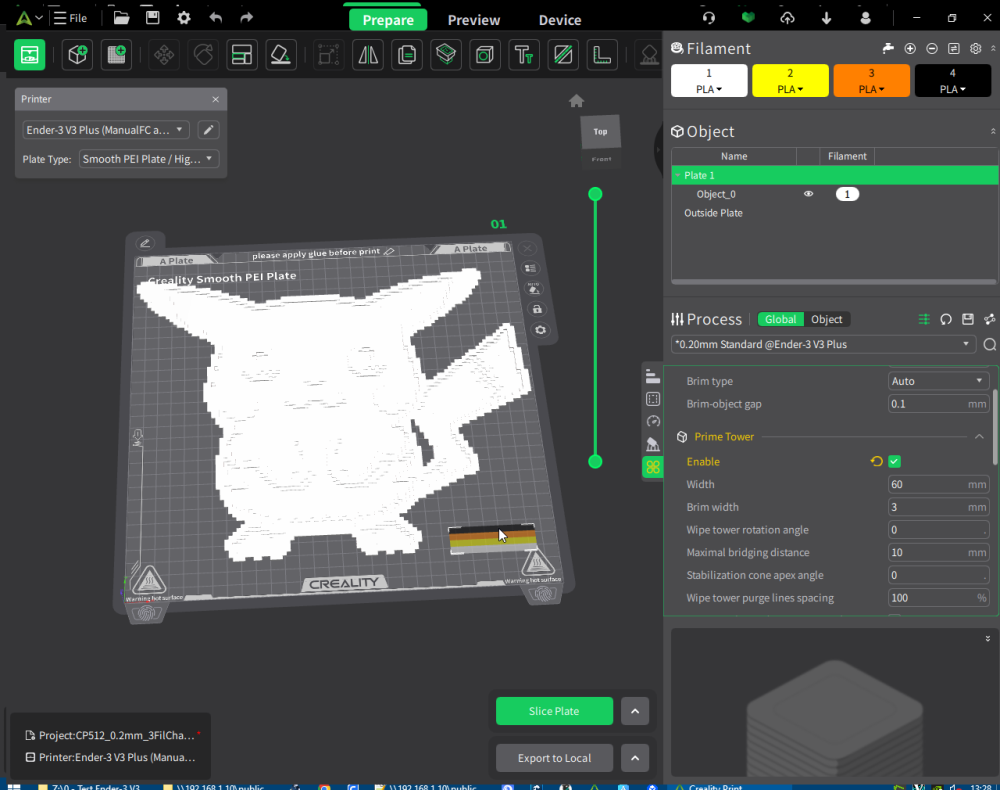Image resolution: width=1000 pixels, height=790 pixels.
Task: Select the orange filament 3 swatch
Action: [x=871, y=81]
